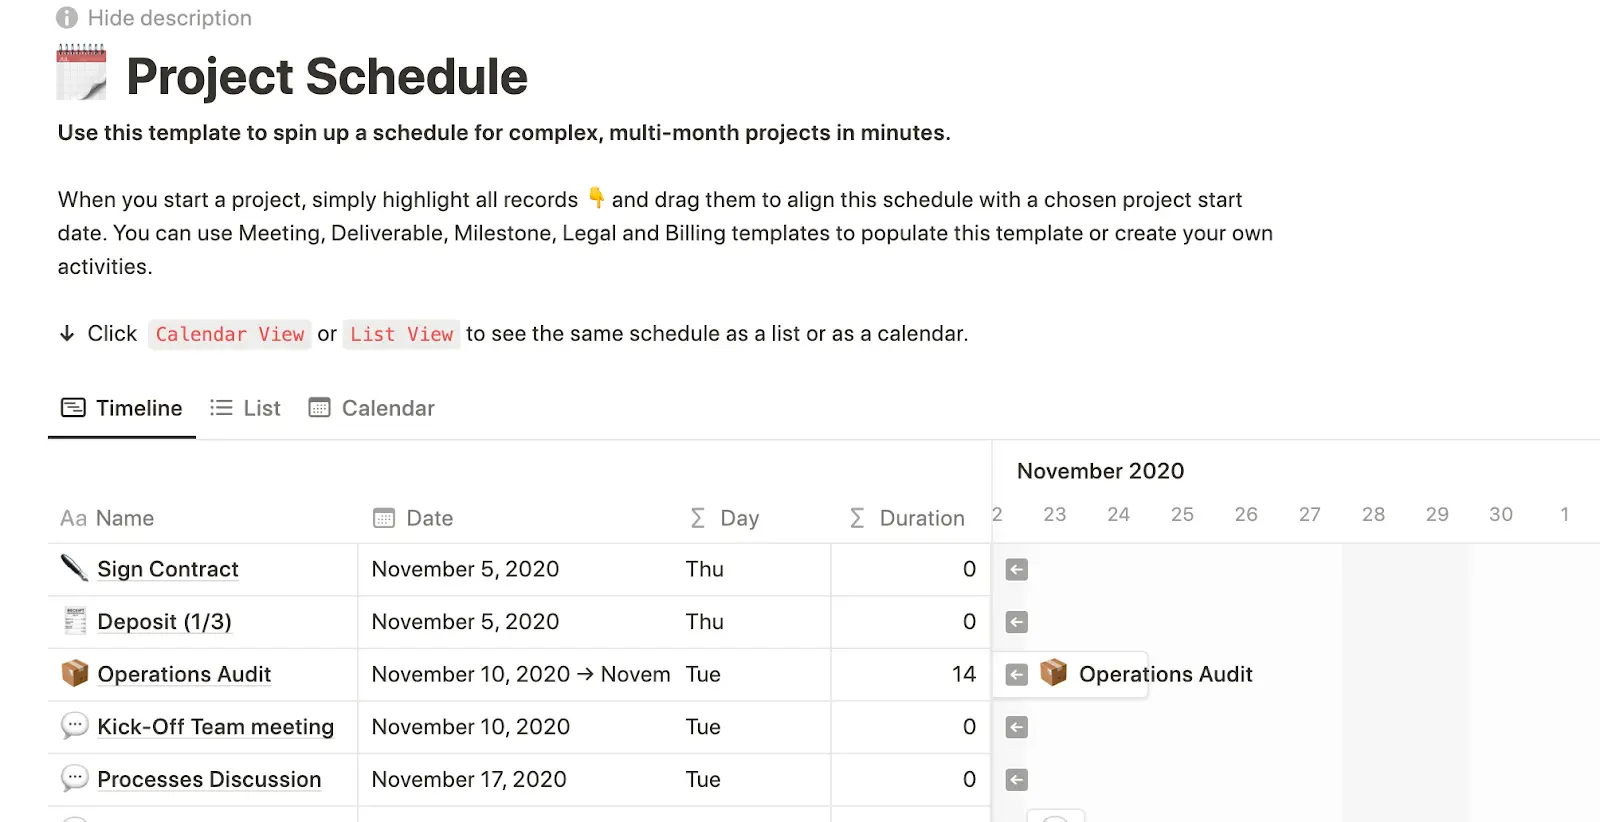Select the Timeline tab
The width and height of the screenshot is (1600, 822).
120,408
